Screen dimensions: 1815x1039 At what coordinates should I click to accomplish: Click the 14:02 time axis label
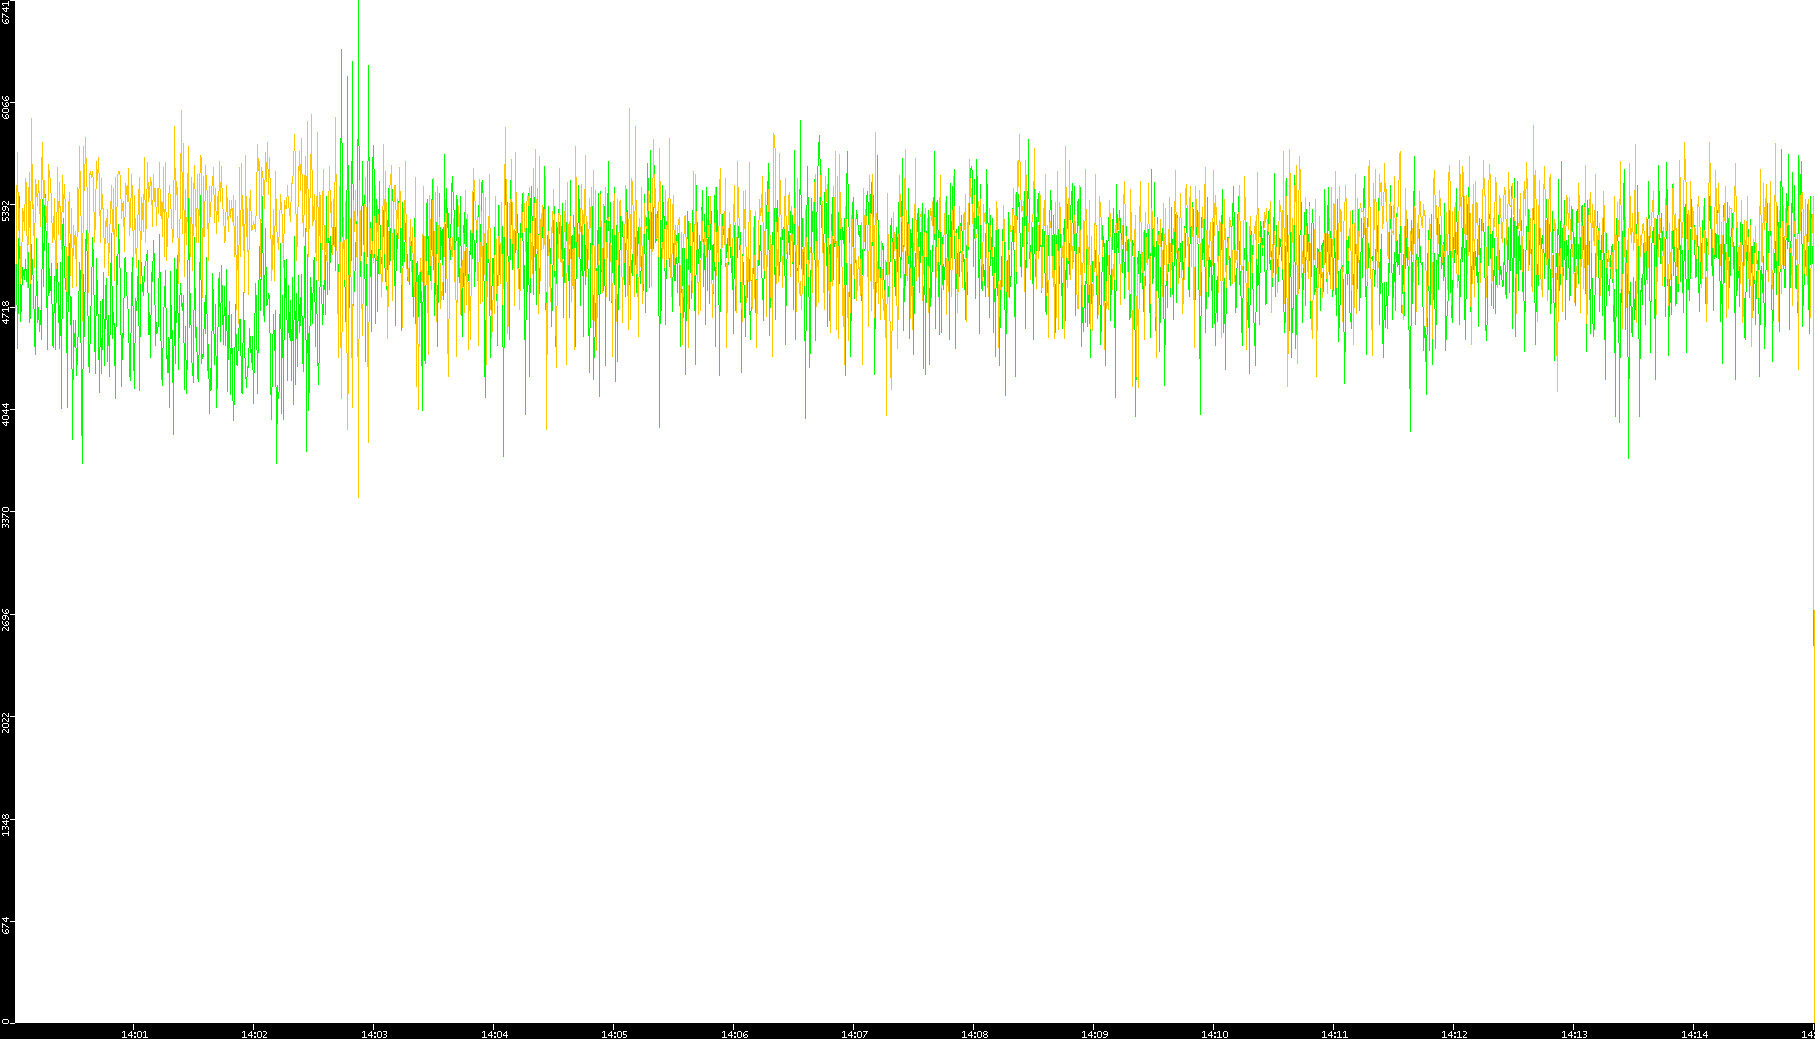254,1034
